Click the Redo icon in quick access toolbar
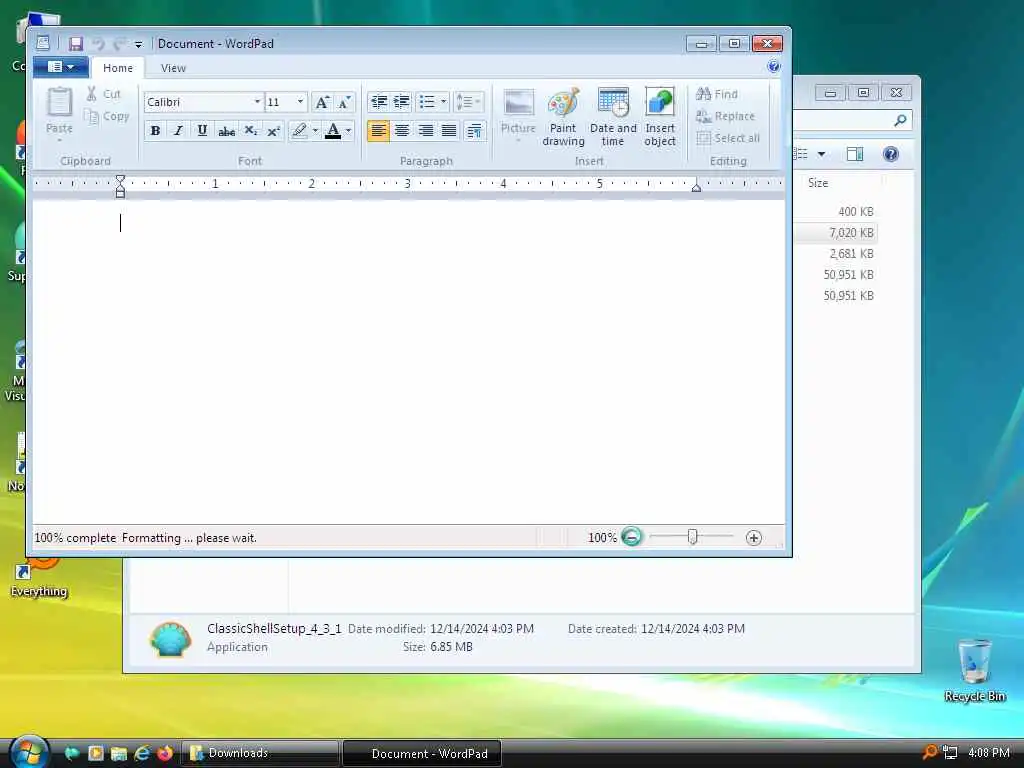This screenshot has width=1024, height=768. pyautogui.click(x=119, y=44)
